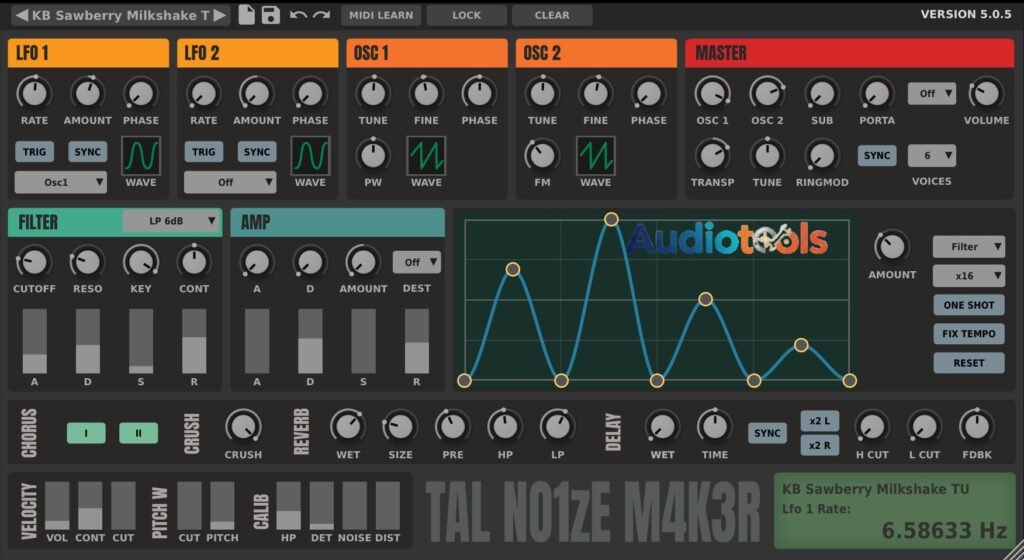Open LFO 1 waveform selector
The height and width of the screenshot is (560, 1024).
(x=141, y=156)
